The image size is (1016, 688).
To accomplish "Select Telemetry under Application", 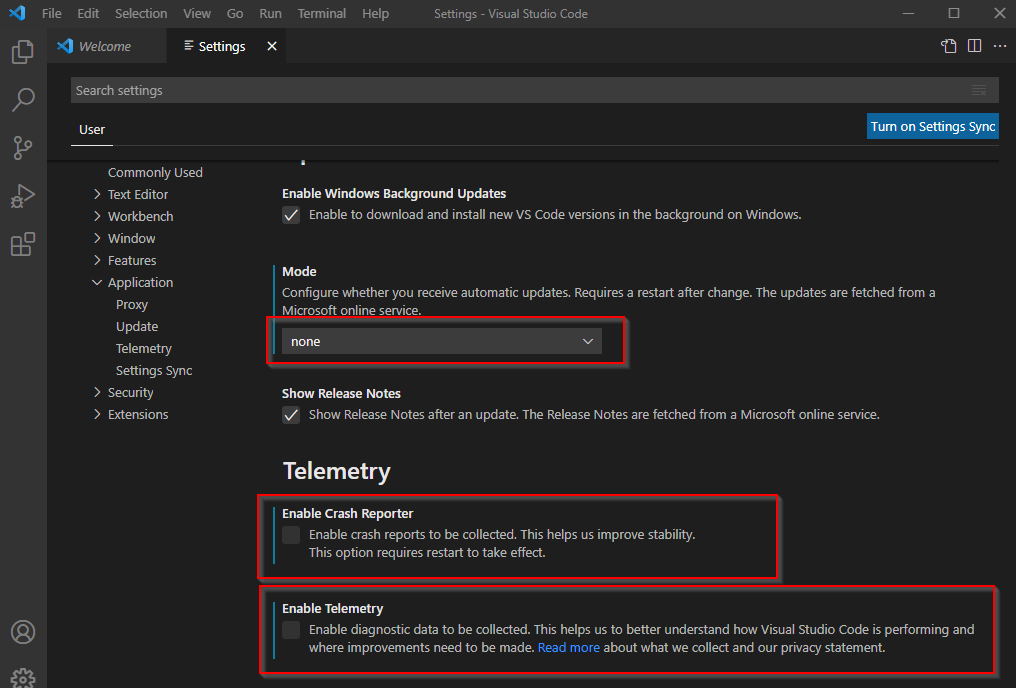I will (x=143, y=349).
